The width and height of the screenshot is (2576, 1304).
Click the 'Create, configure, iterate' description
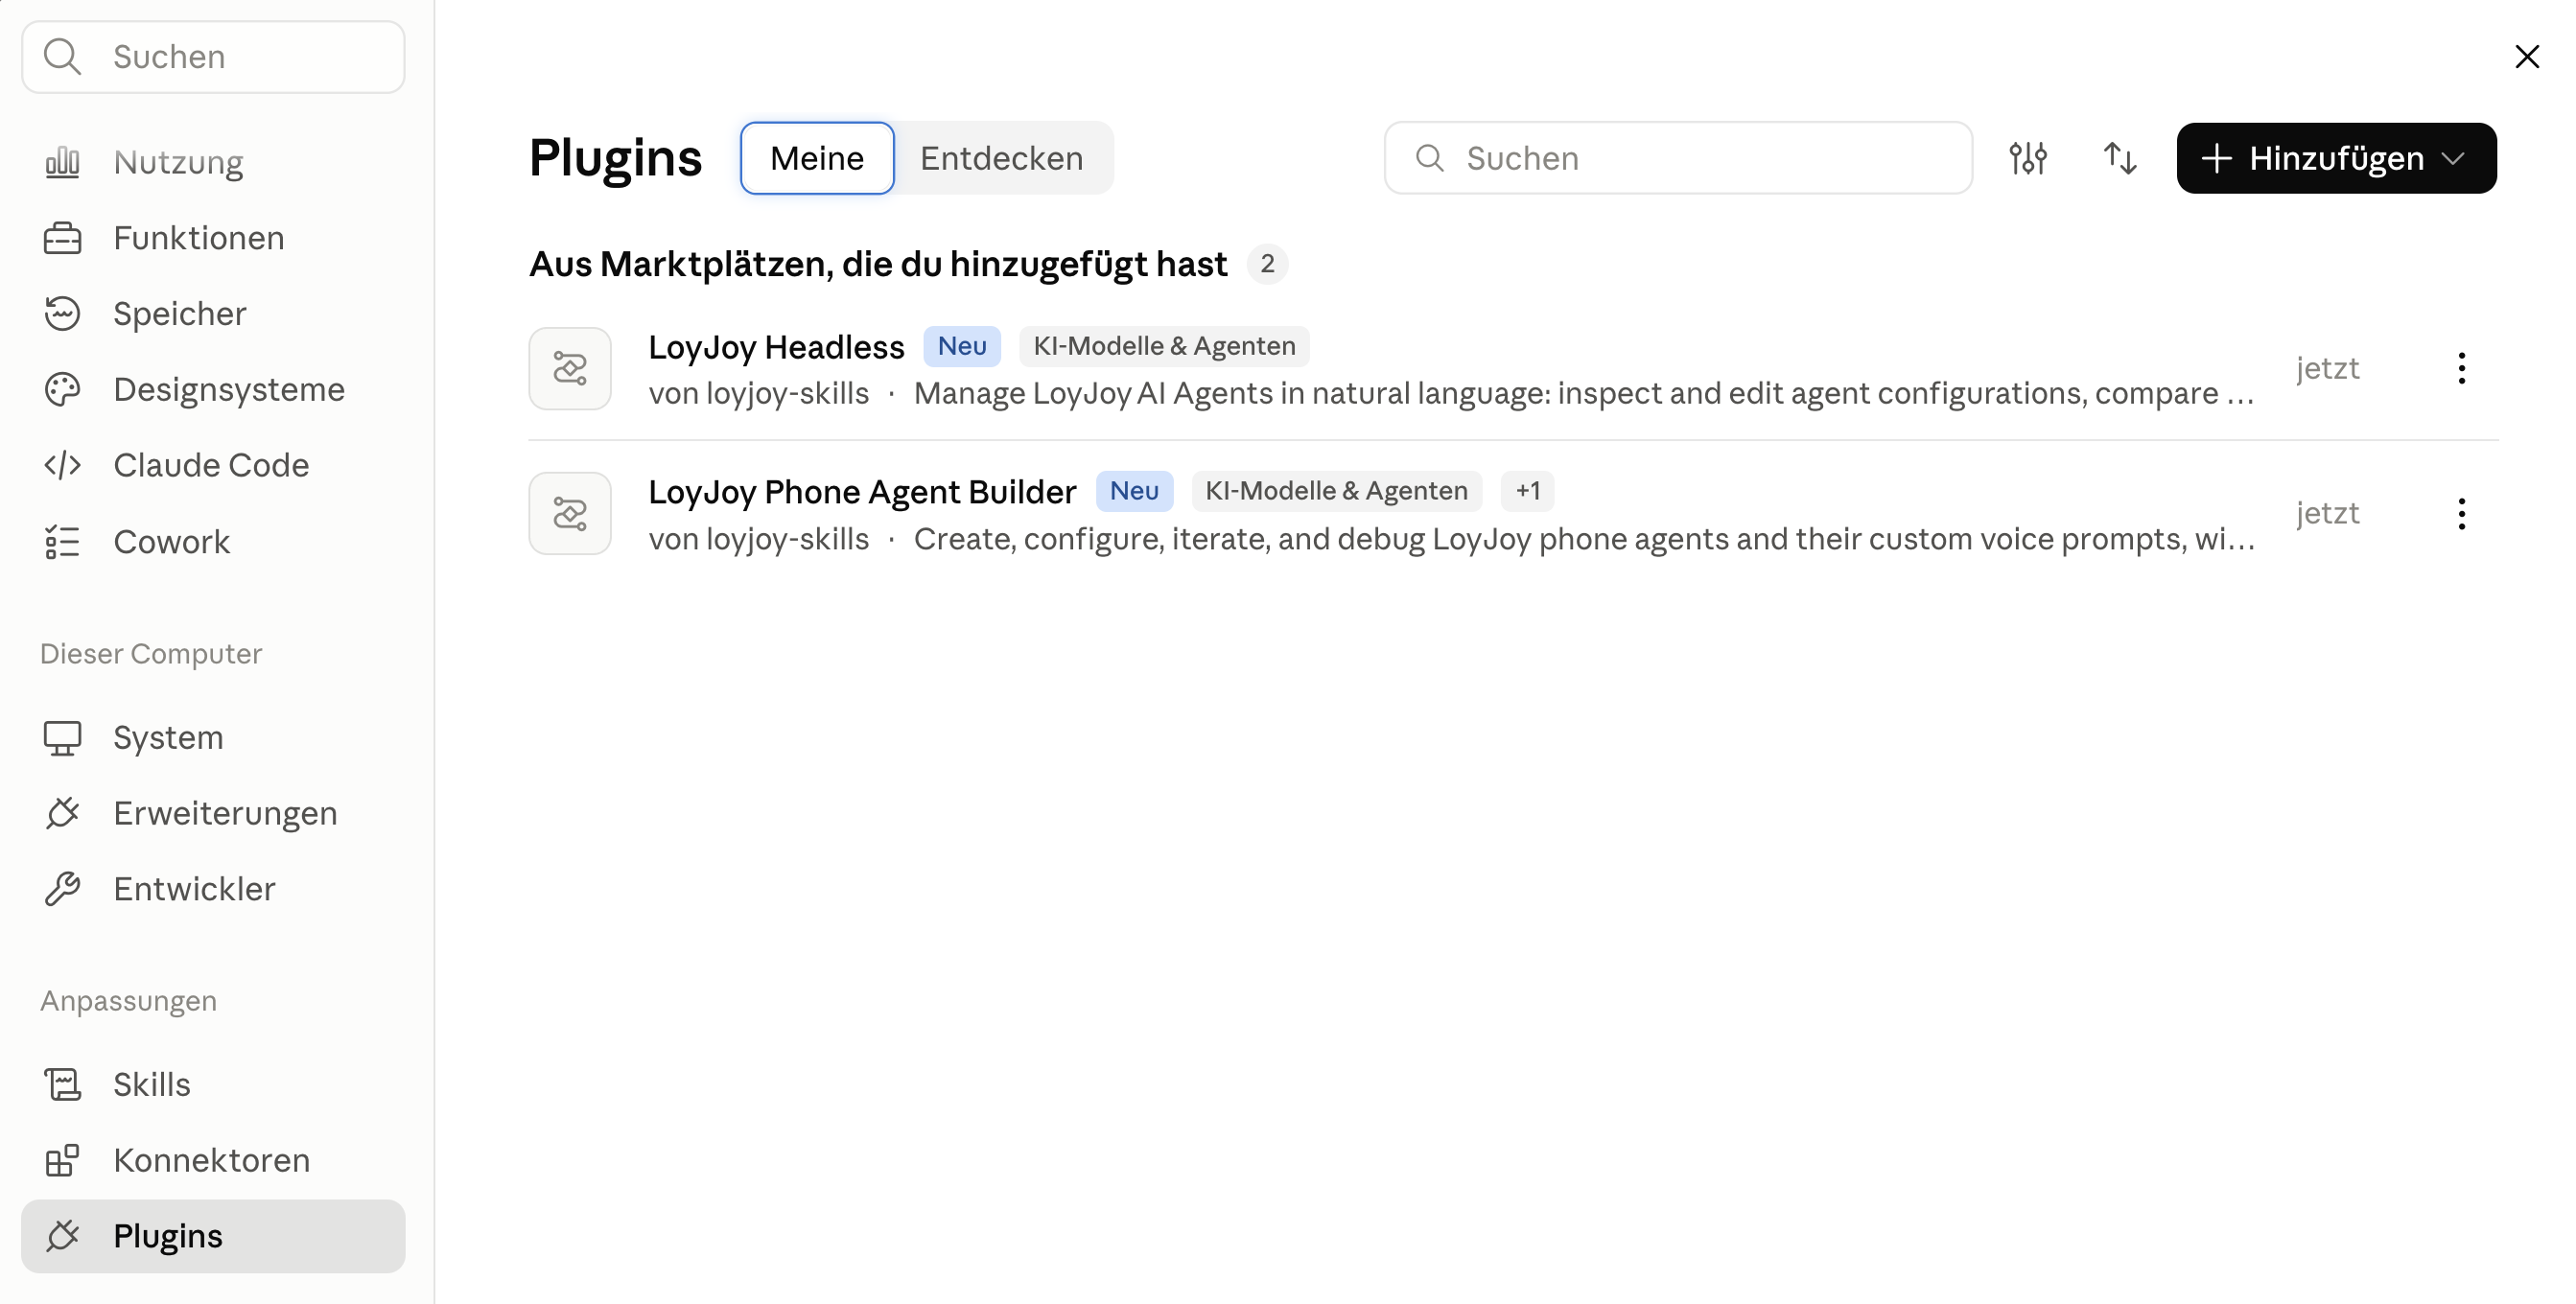(x=1584, y=539)
